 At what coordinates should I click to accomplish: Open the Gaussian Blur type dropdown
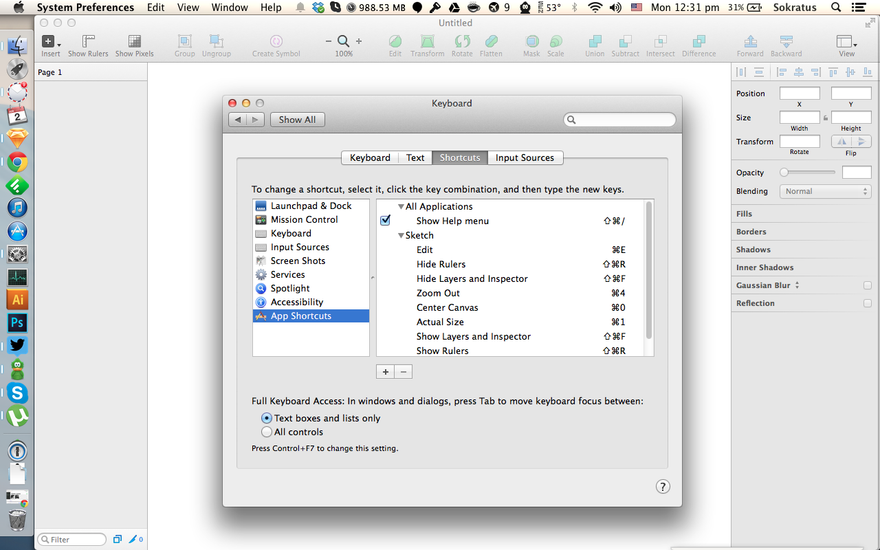[x=797, y=285]
